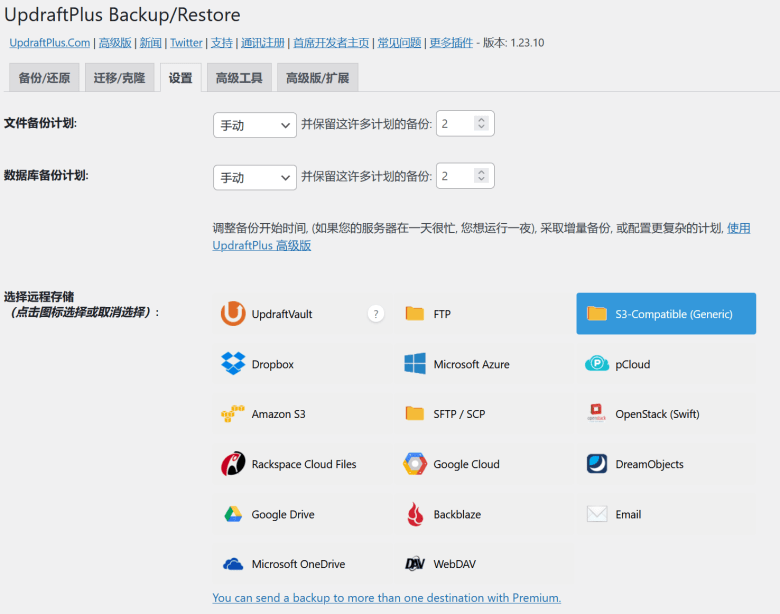Viewport: 780px width, 614px height.
Task: Select the Google Cloud hexagon icon
Action: [x=414, y=464]
